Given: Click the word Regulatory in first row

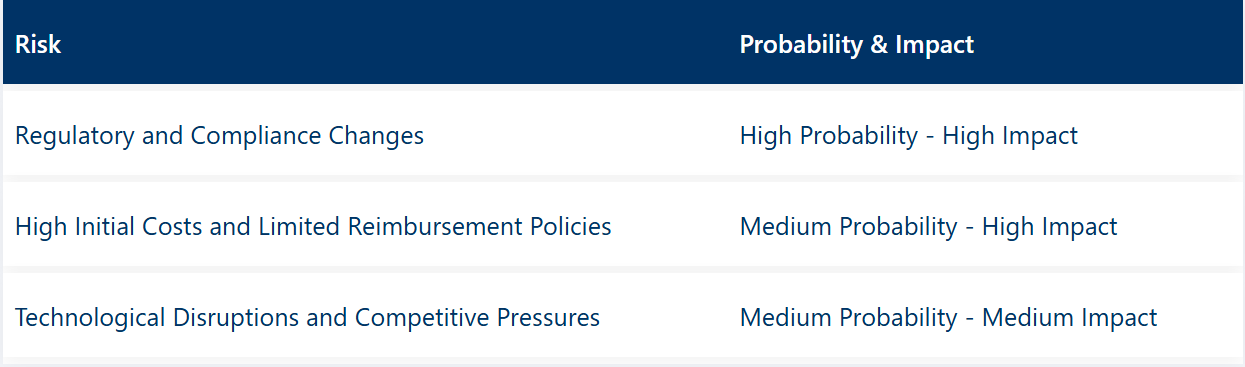Looking at the screenshot, I should 75,137.
